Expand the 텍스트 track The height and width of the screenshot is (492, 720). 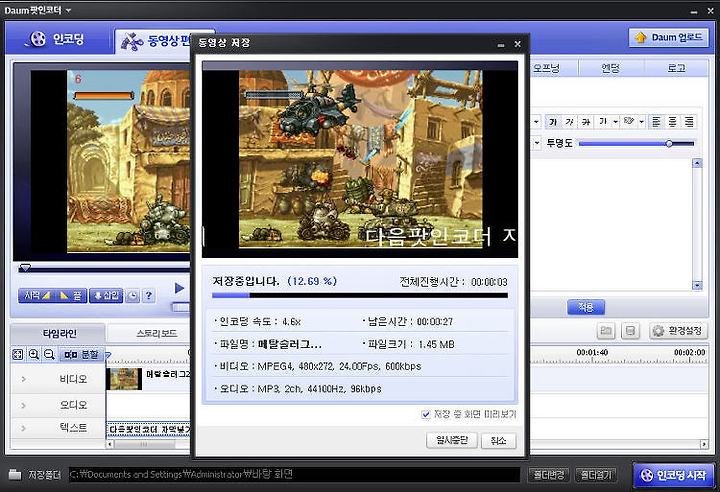pos(24,428)
